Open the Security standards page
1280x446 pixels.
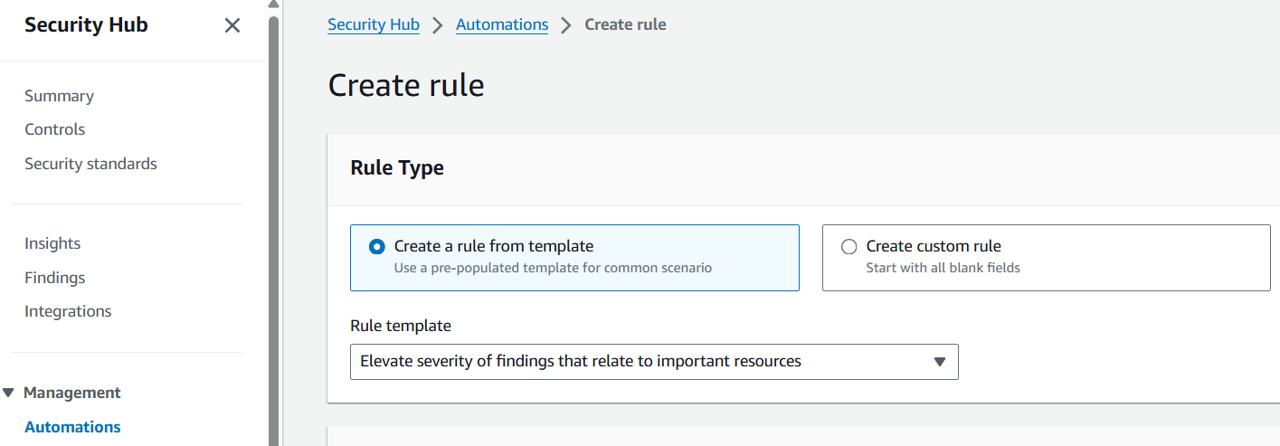tap(91, 164)
